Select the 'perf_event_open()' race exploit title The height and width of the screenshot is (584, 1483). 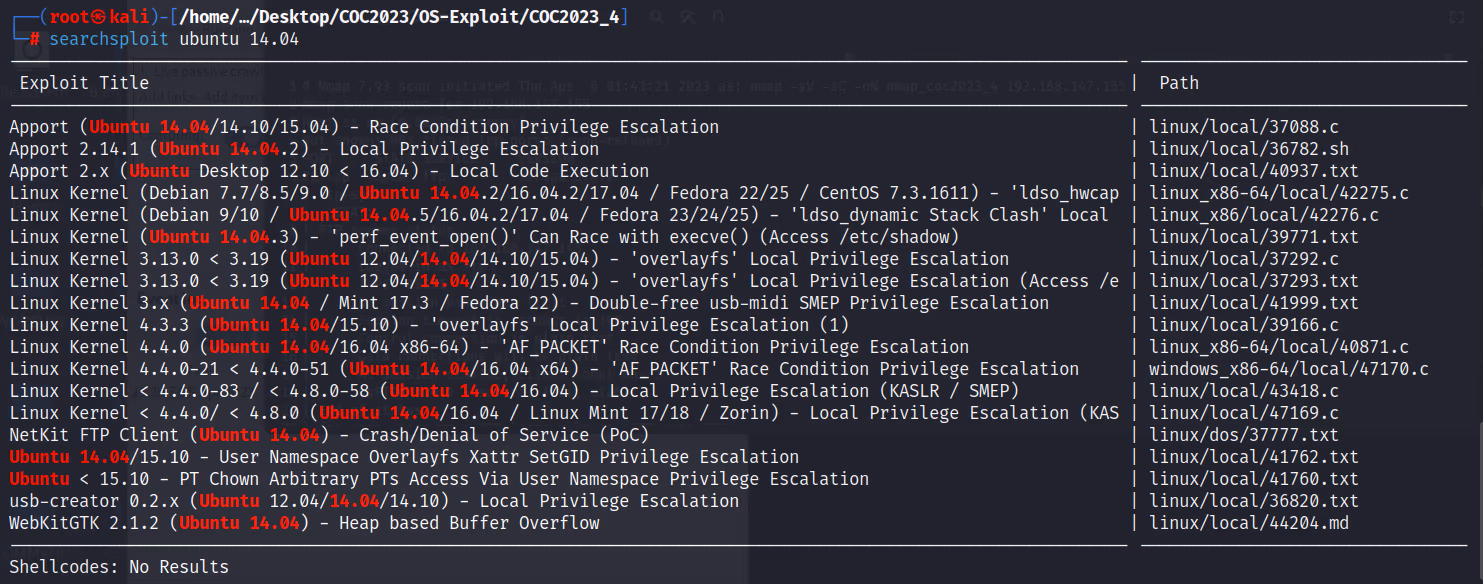tap(484, 237)
